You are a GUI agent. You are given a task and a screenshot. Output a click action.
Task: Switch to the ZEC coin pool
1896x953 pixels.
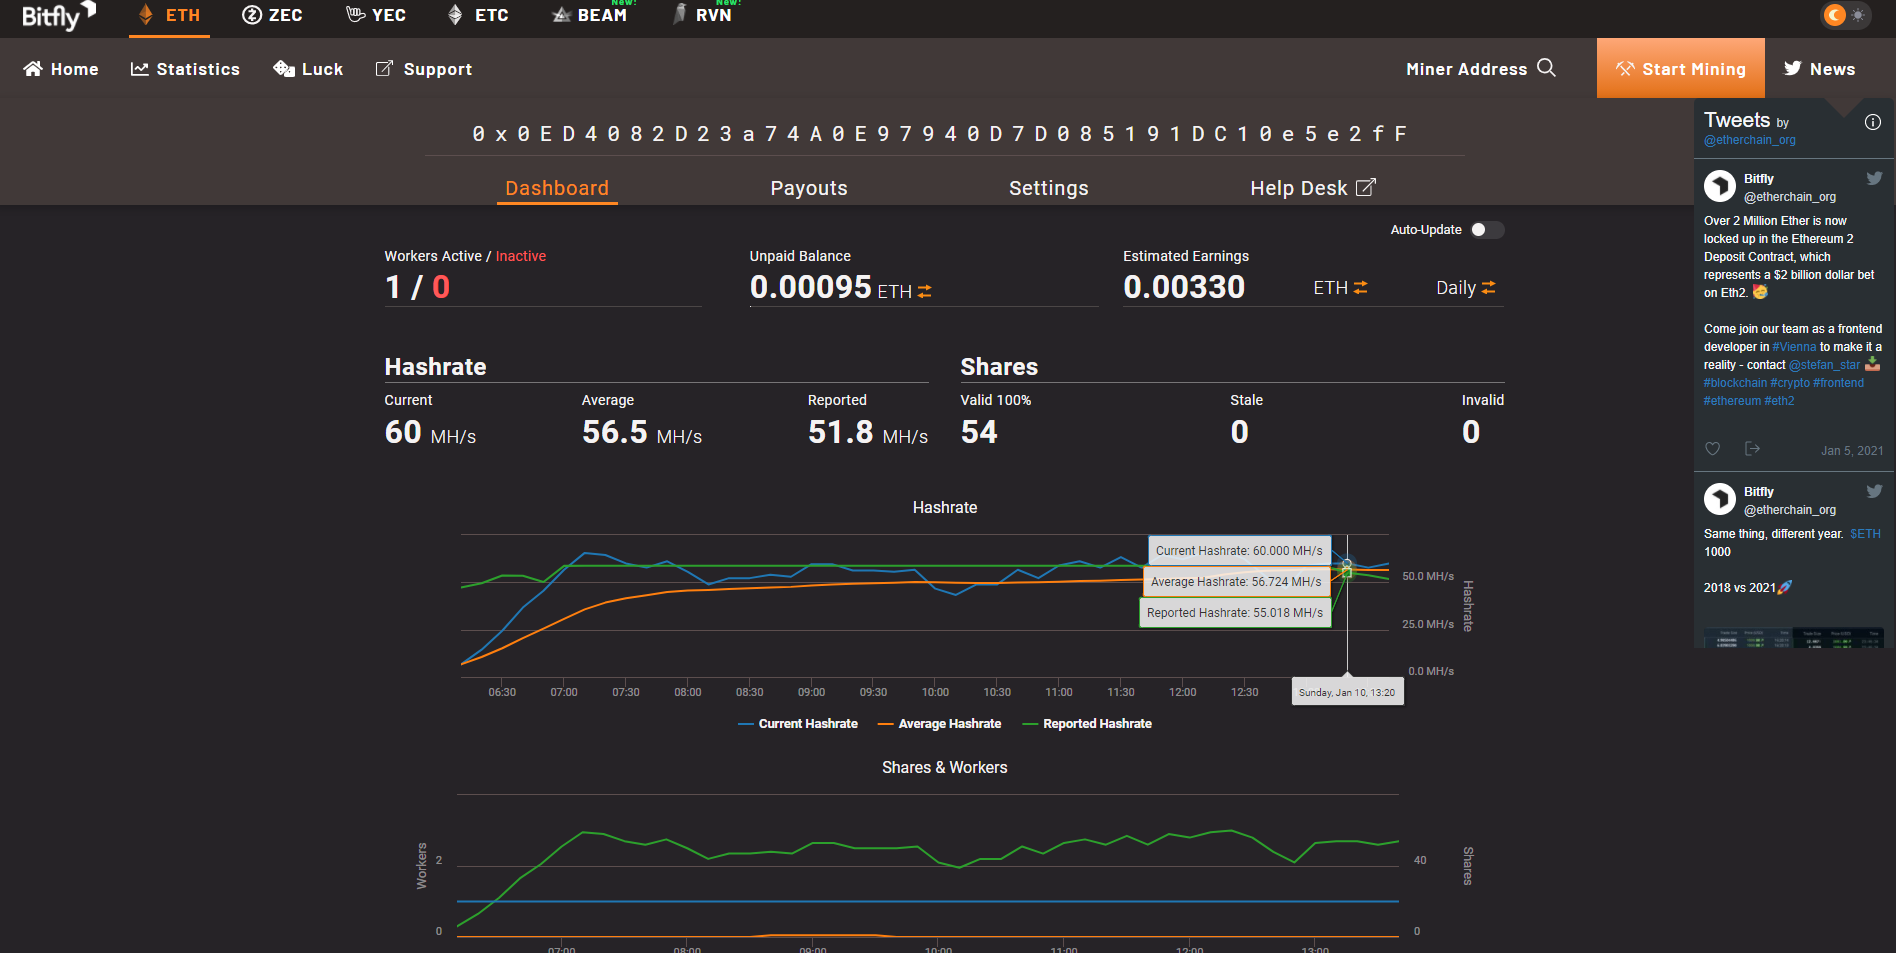pos(272,15)
